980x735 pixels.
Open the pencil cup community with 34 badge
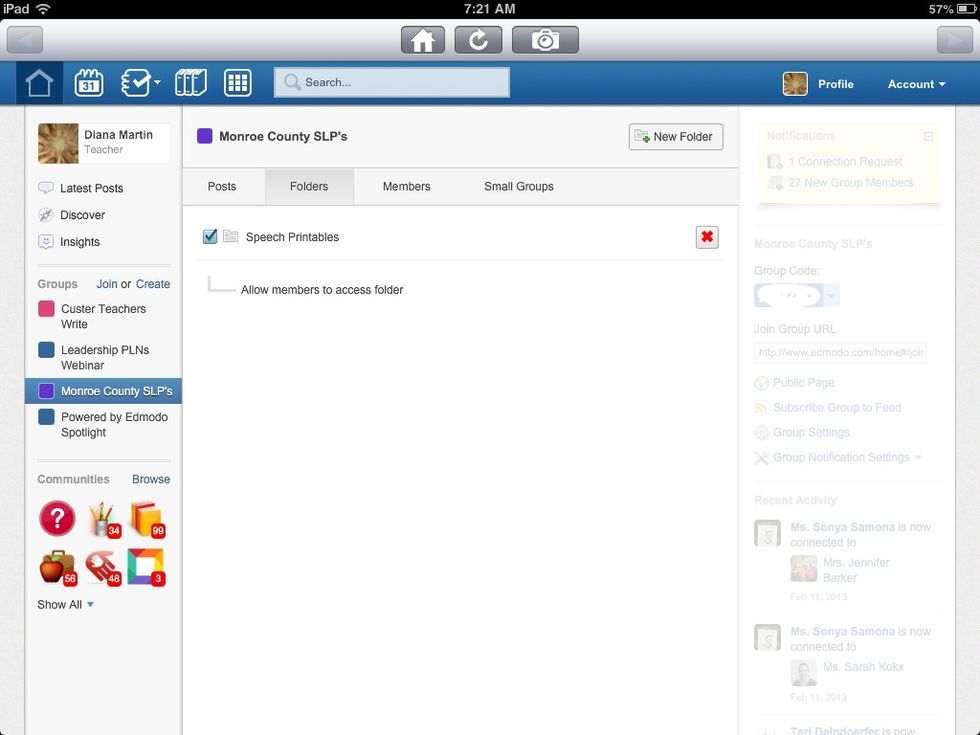click(104, 519)
